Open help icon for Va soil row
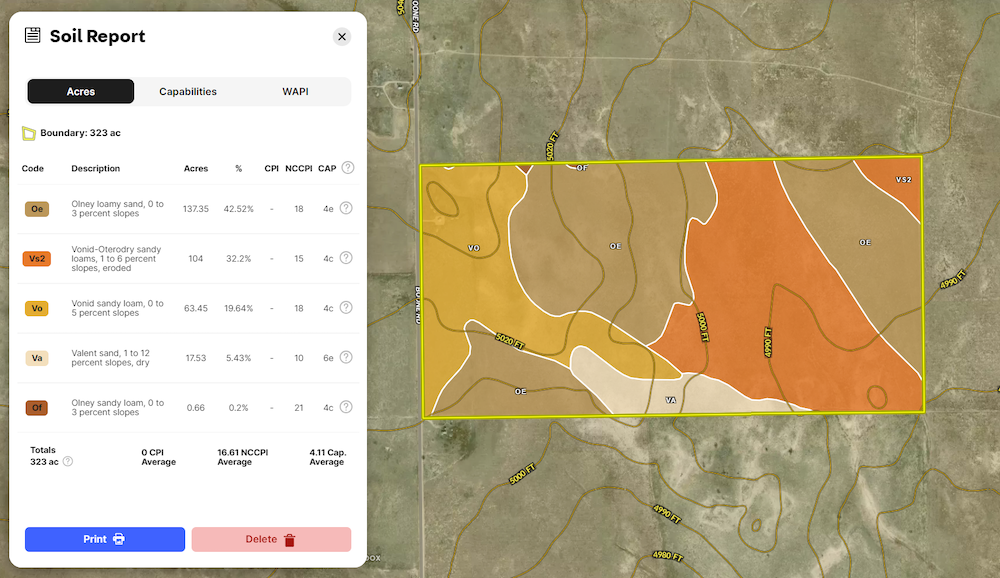 pyautogui.click(x=346, y=357)
